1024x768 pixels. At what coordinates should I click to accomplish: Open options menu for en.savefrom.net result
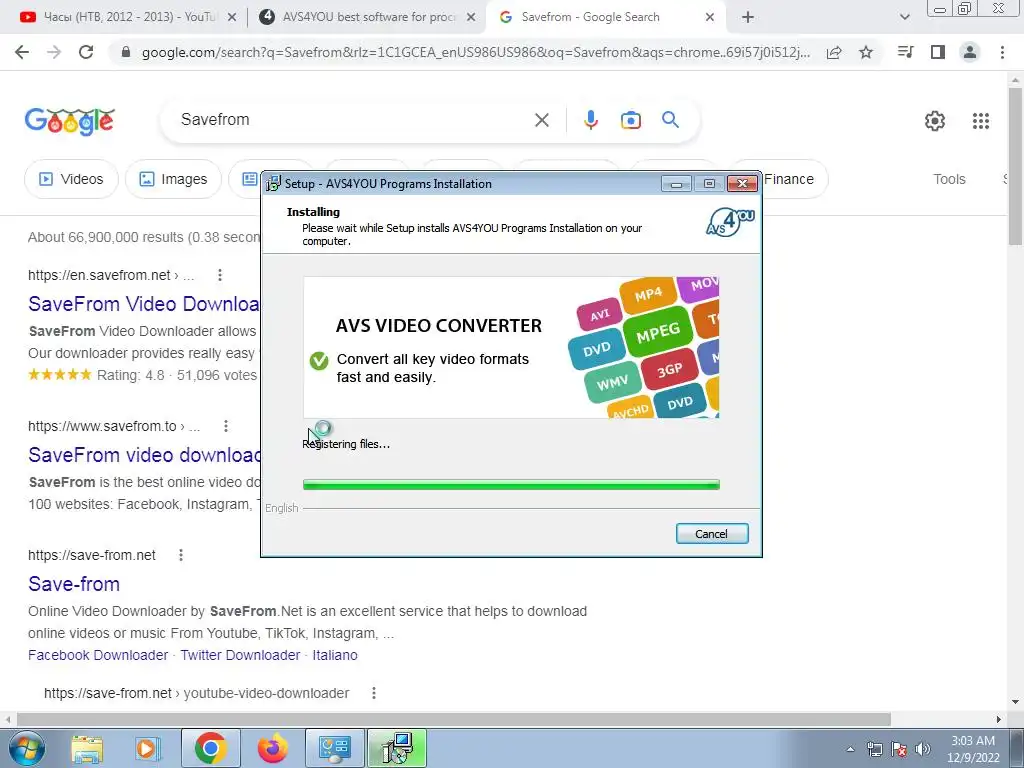pyautogui.click(x=220, y=275)
